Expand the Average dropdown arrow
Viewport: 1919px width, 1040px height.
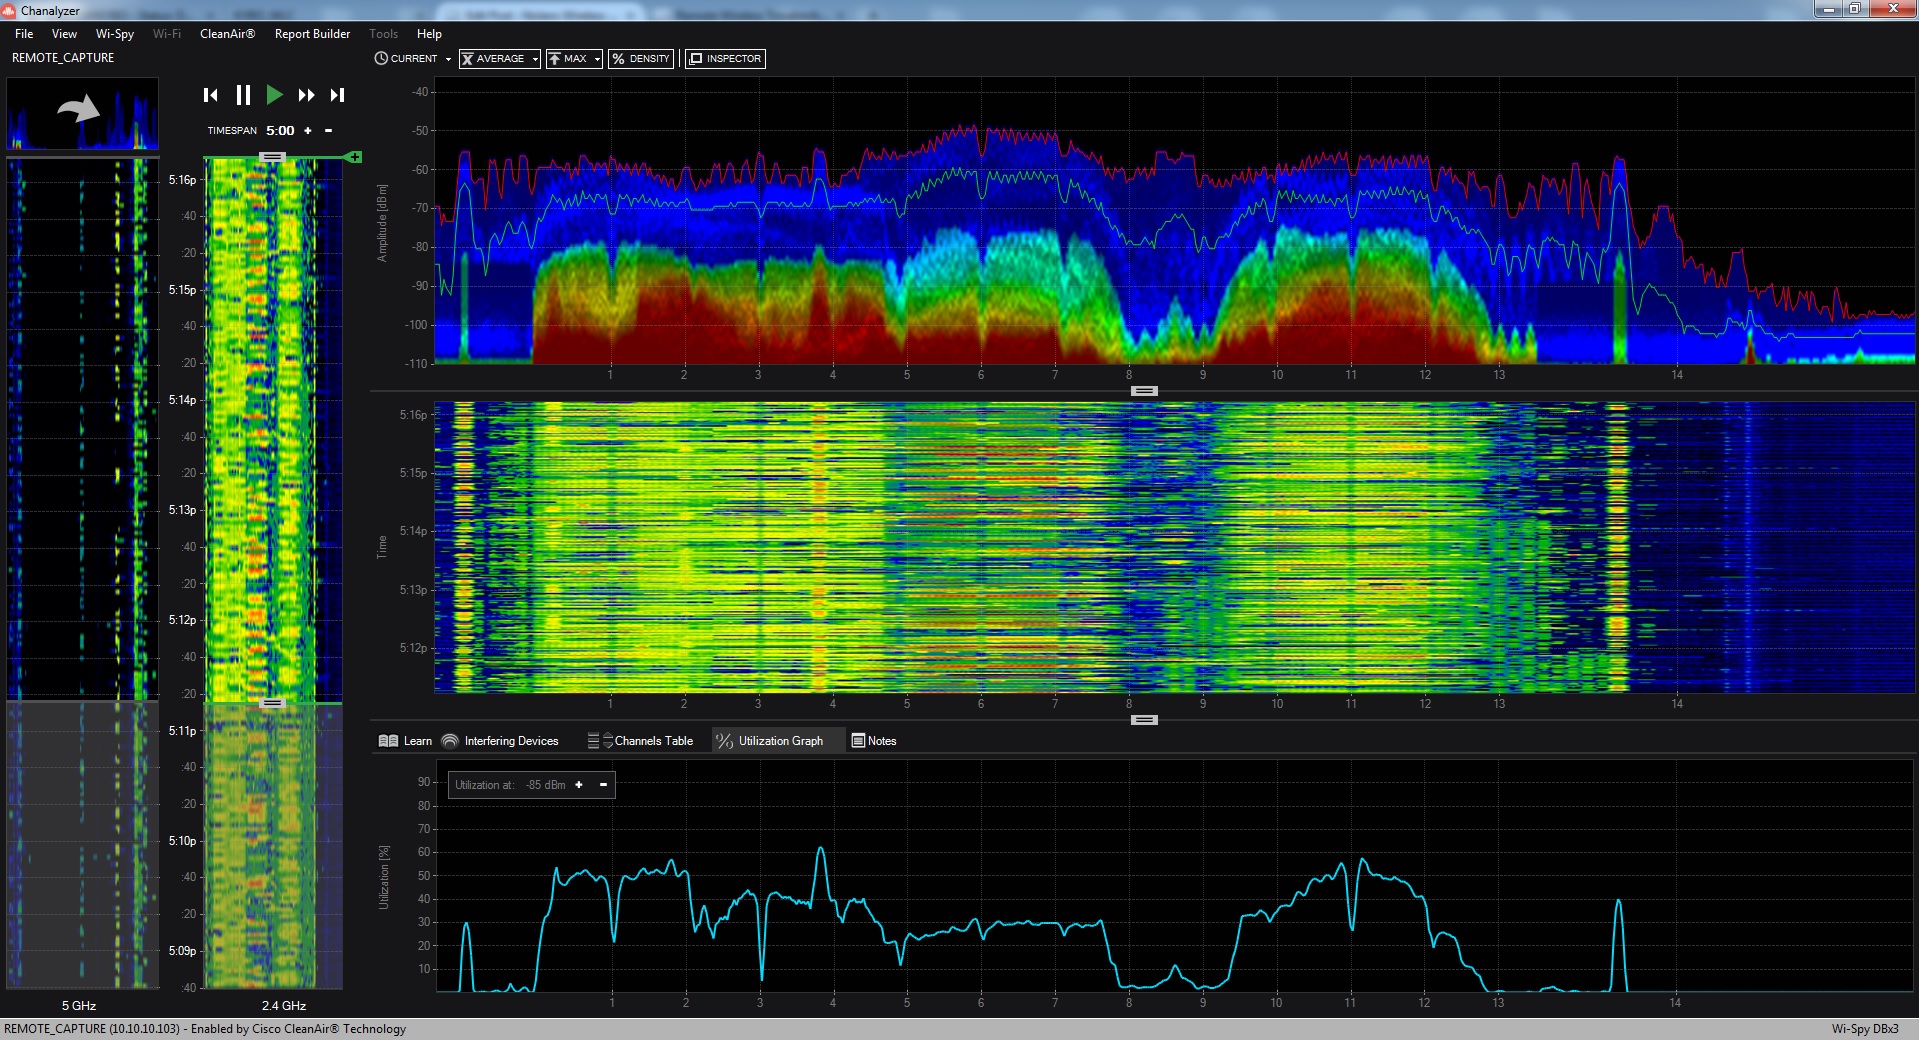(535, 60)
